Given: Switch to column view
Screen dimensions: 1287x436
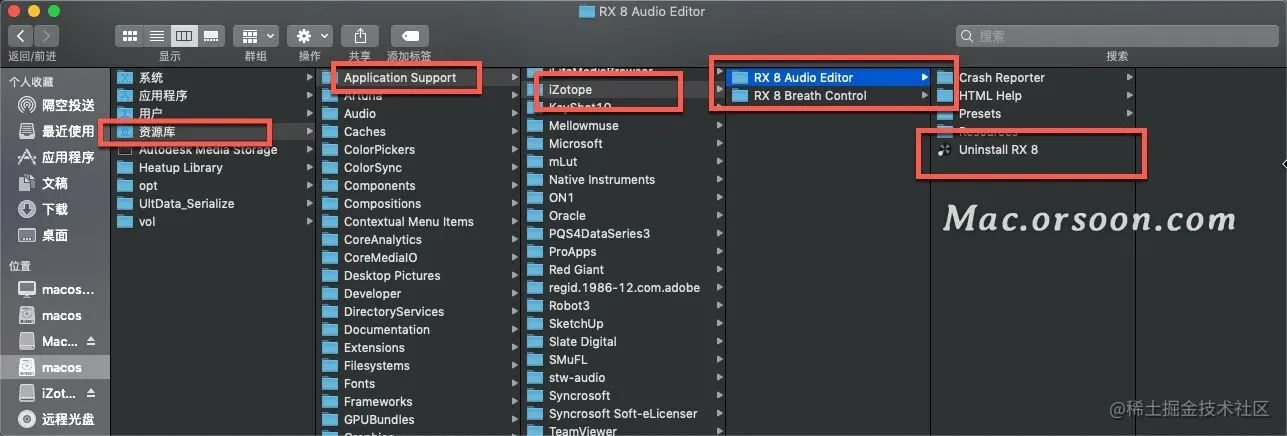Looking at the screenshot, I should pyautogui.click(x=183, y=36).
